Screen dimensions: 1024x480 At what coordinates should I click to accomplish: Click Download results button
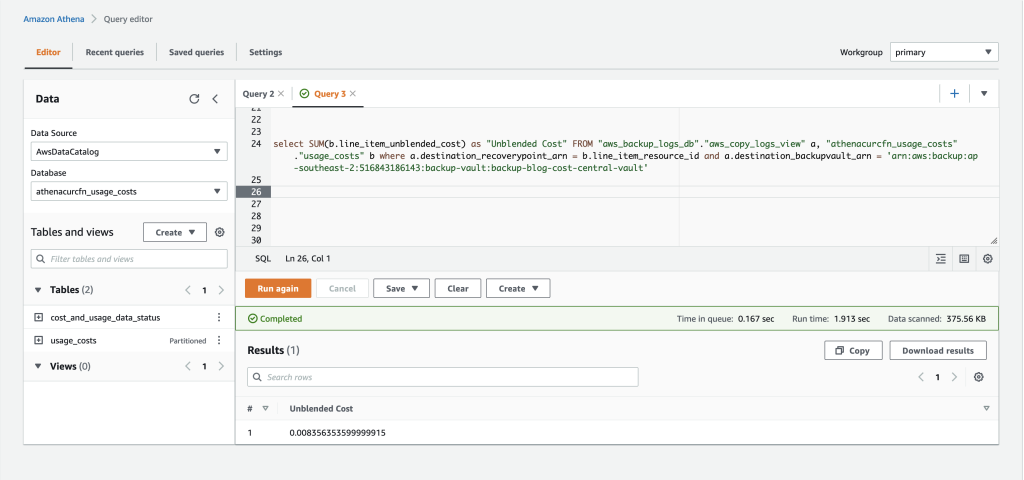pyautogui.click(x=938, y=351)
